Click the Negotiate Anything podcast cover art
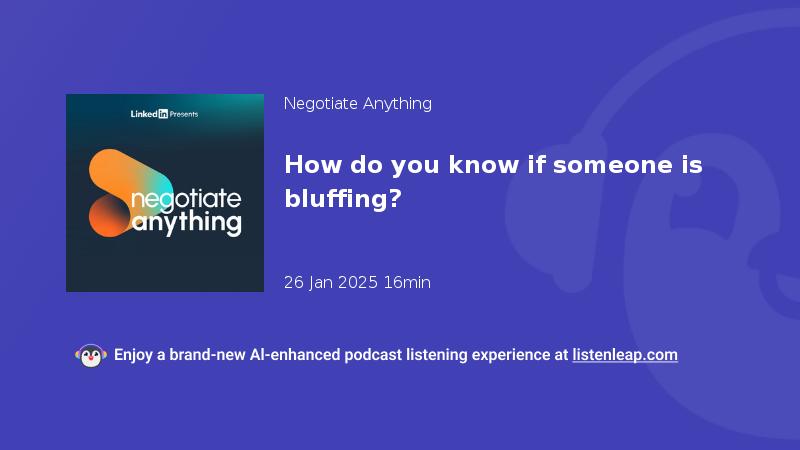 (165, 193)
